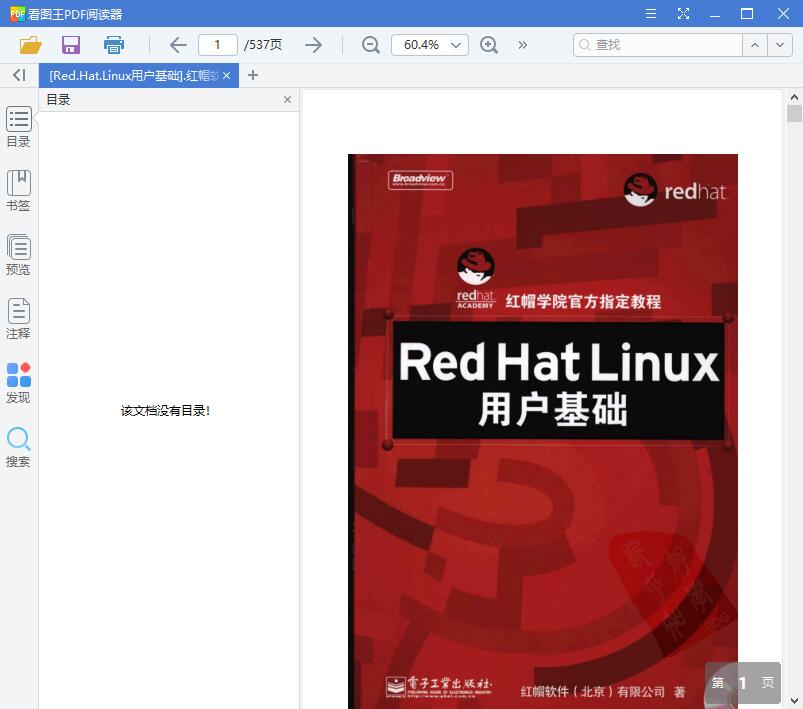This screenshot has width=803, height=709.
Task: Save the document with the floppy icon
Action: click(x=71, y=45)
